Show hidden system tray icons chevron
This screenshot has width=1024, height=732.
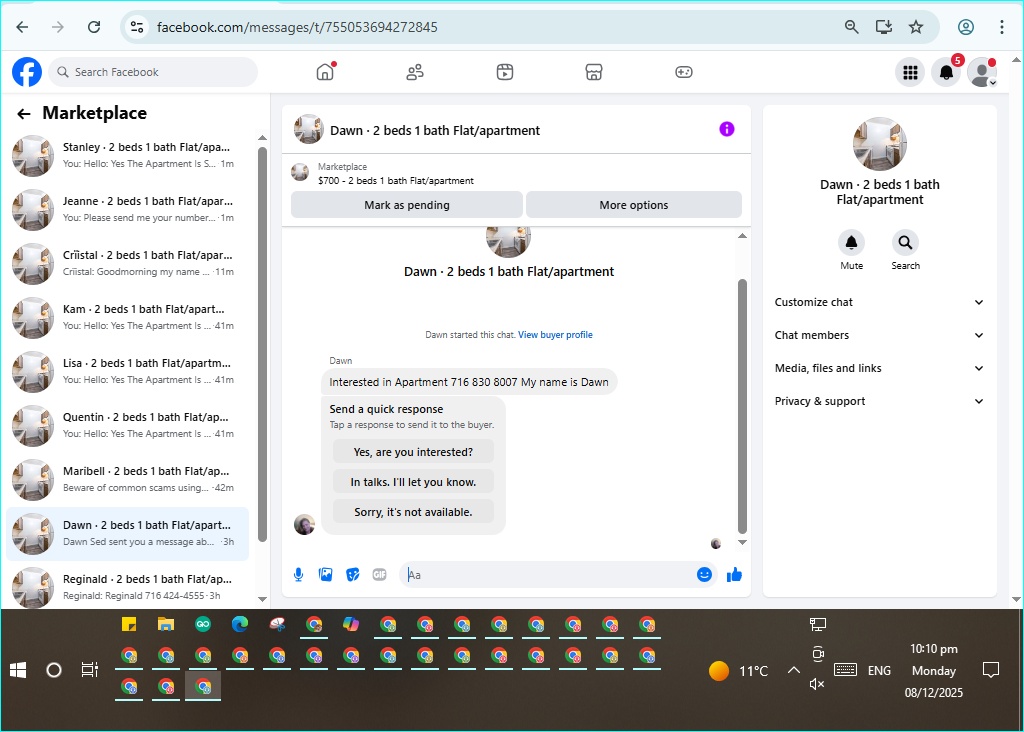tap(793, 670)
